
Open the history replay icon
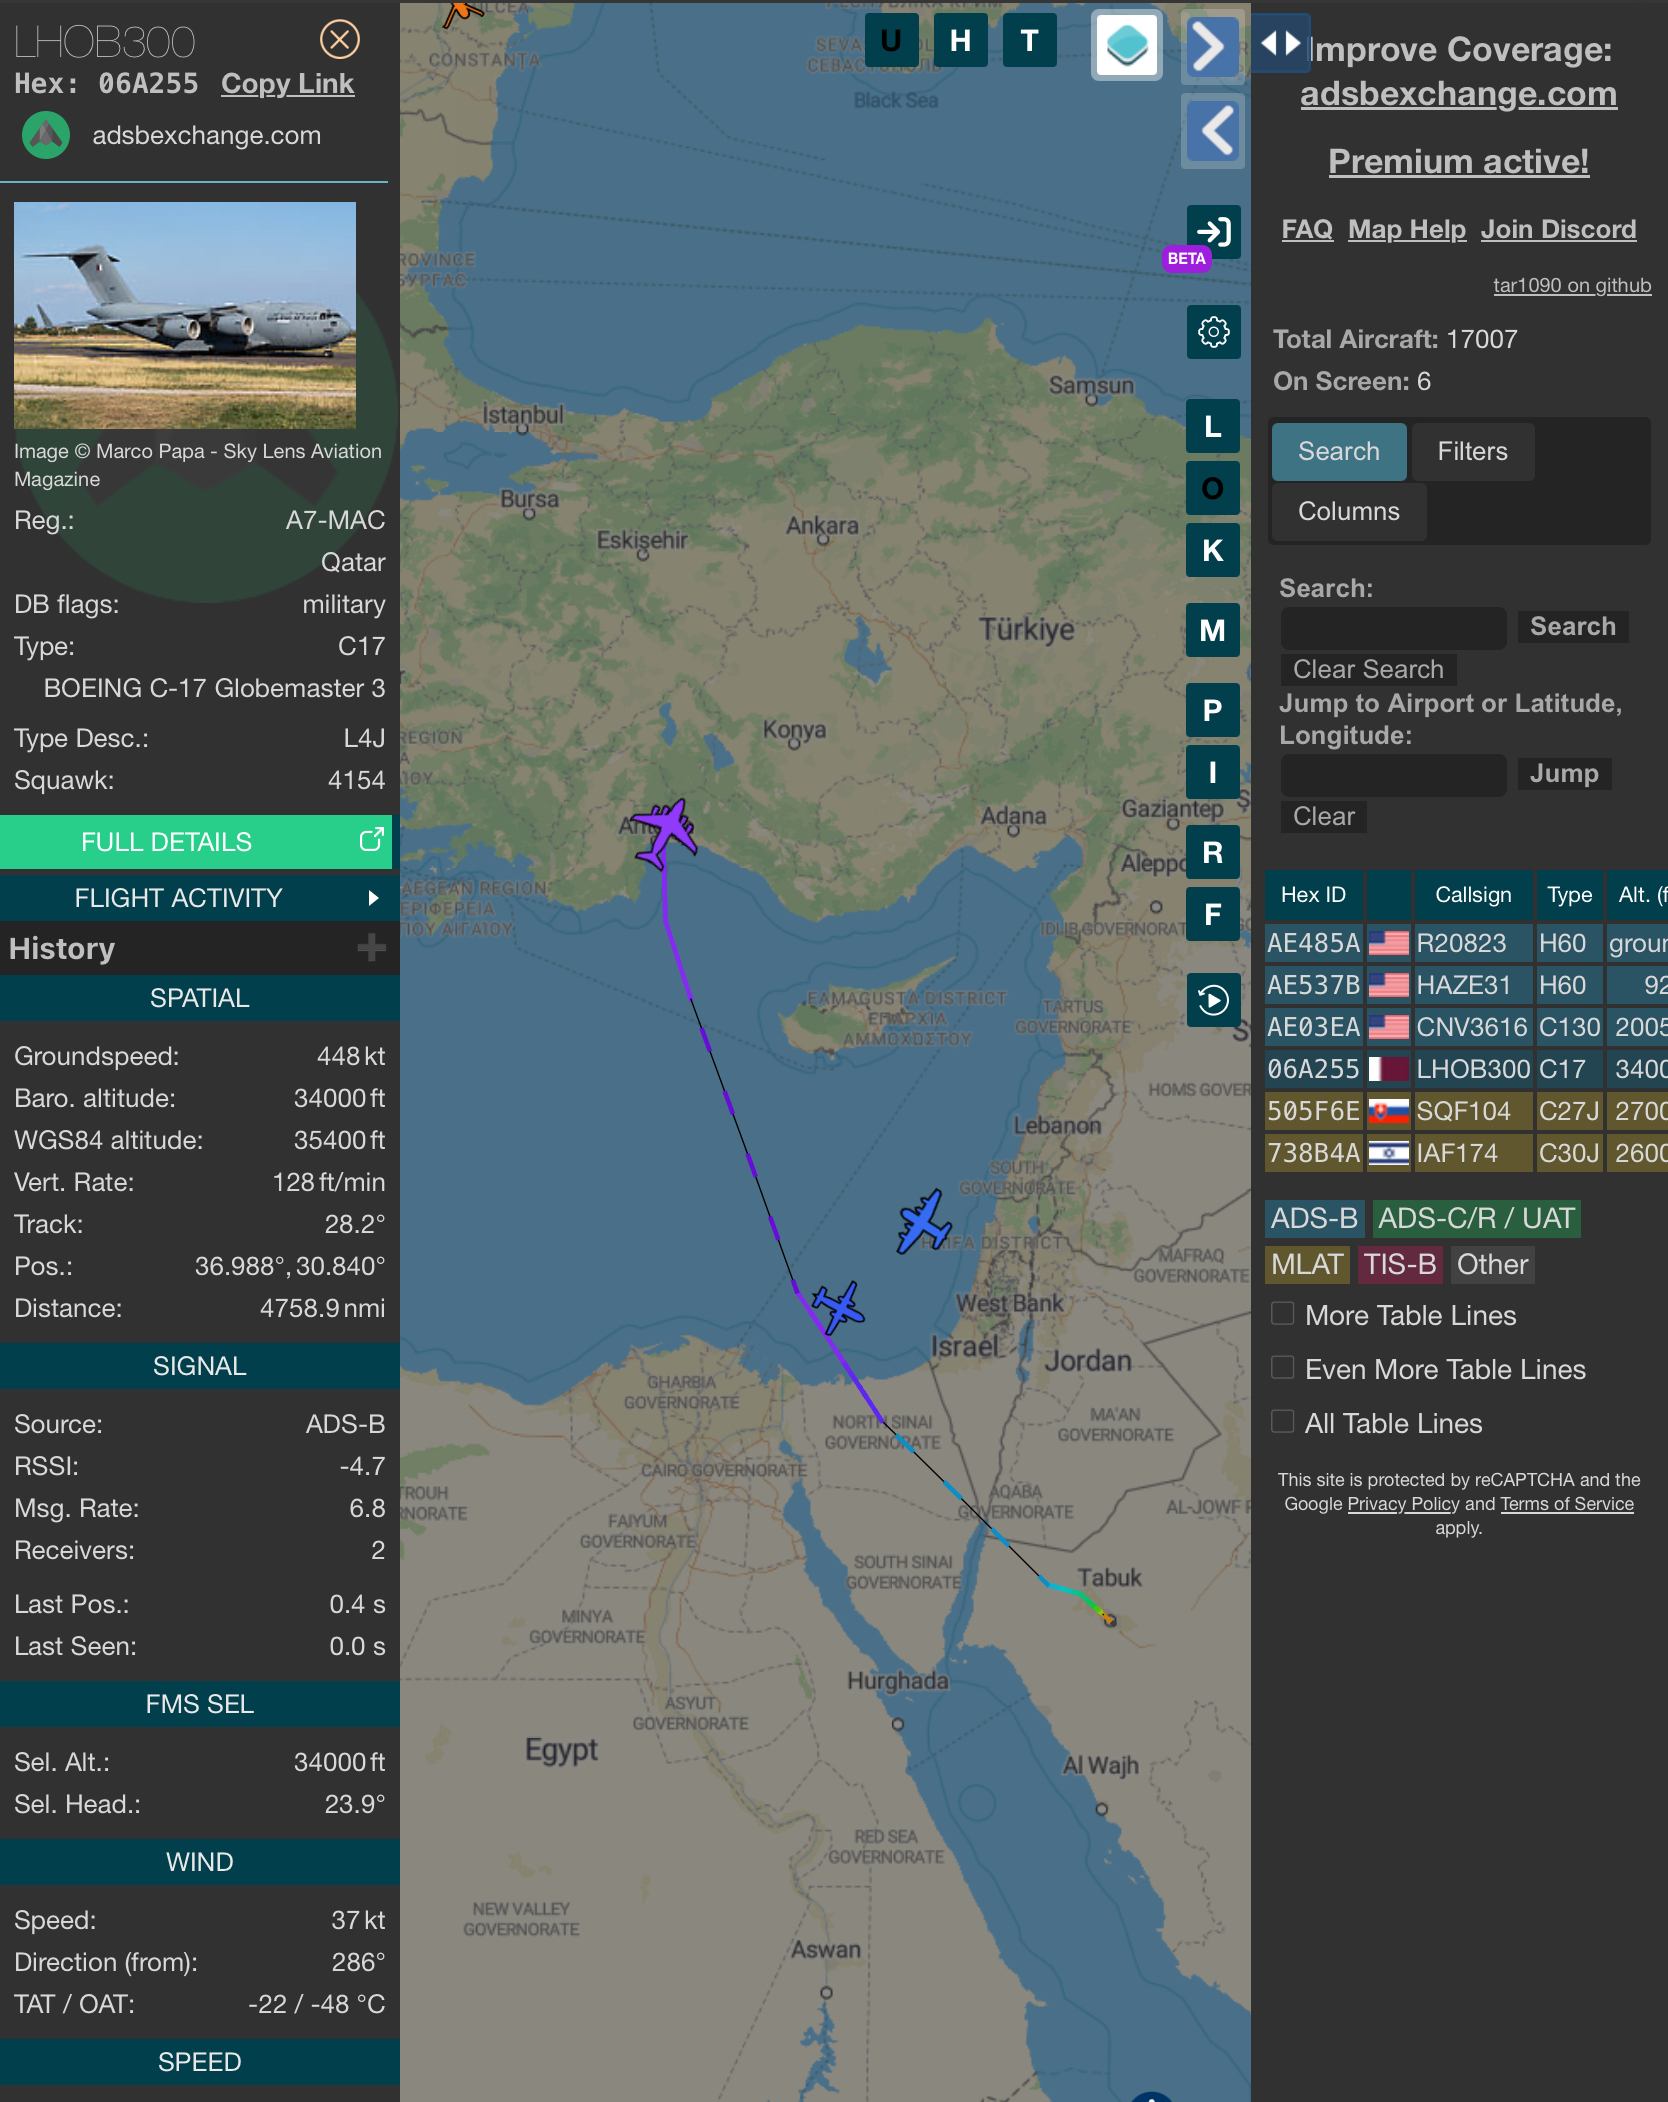tap(1213, 1000)
